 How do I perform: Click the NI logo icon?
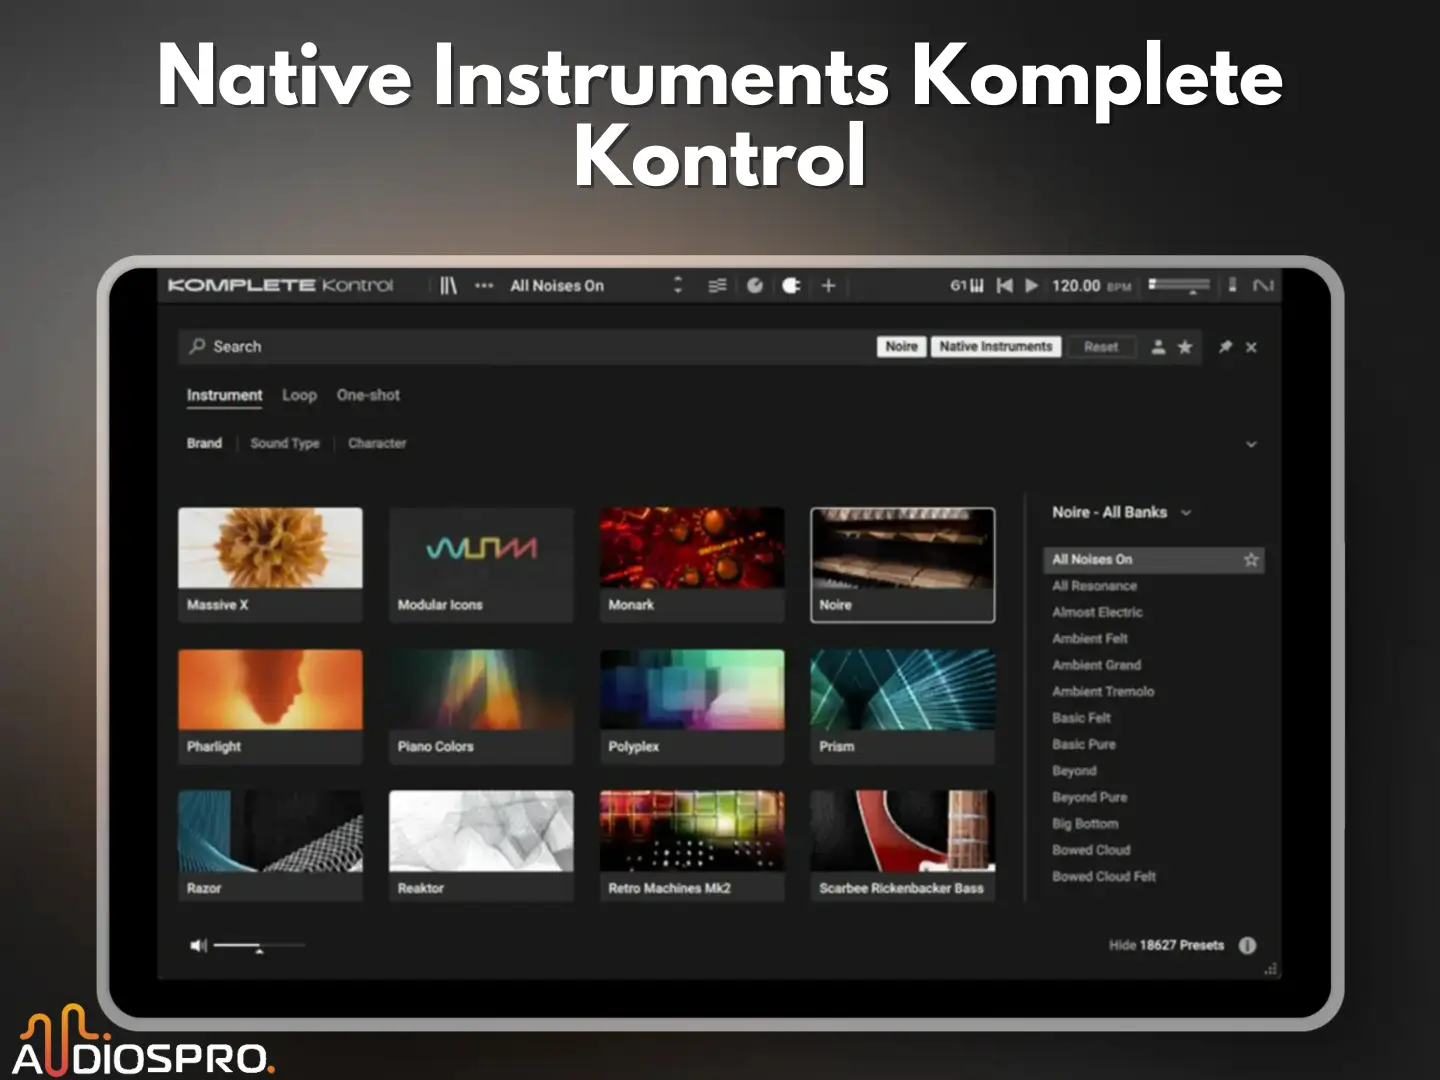click(x=1263, y=286)
